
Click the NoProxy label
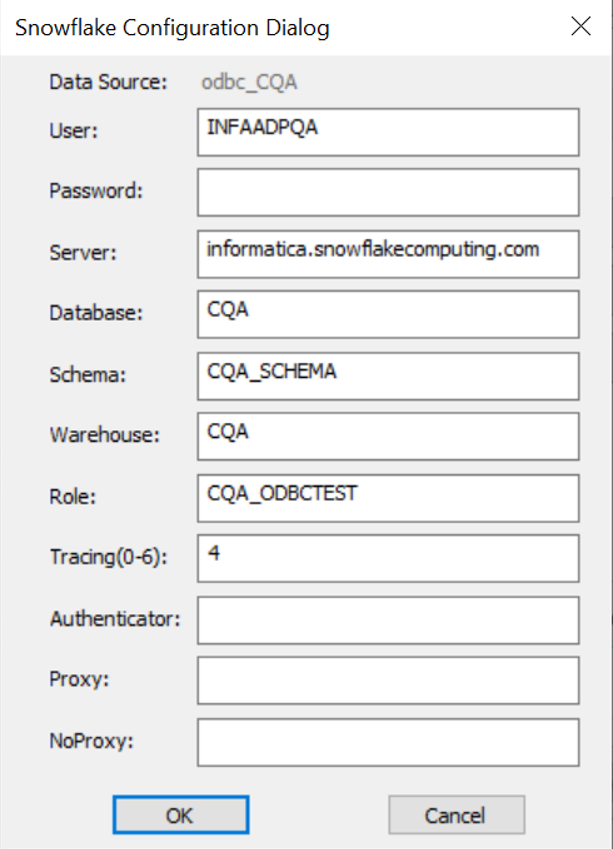pyautogui.click(x=92, y=742)
